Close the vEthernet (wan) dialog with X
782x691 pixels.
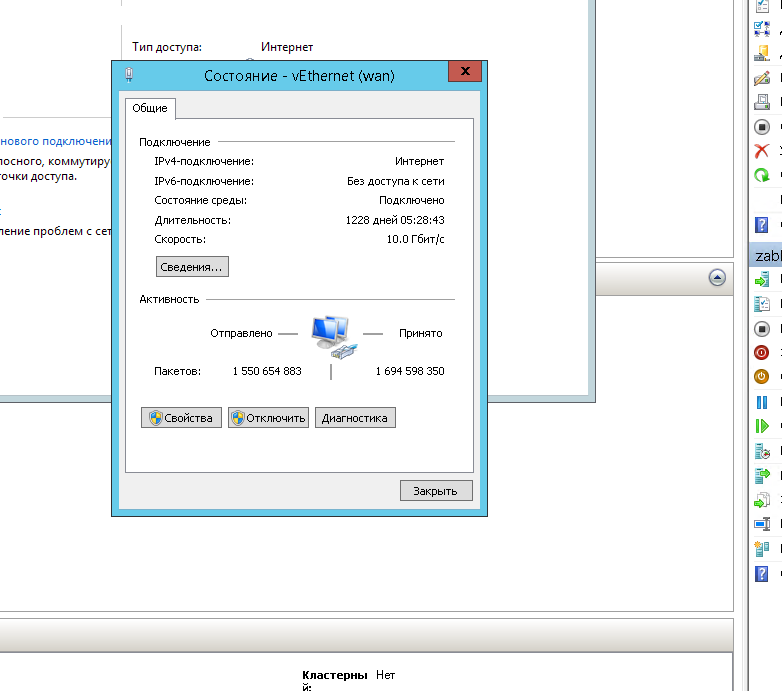[465, 71]
